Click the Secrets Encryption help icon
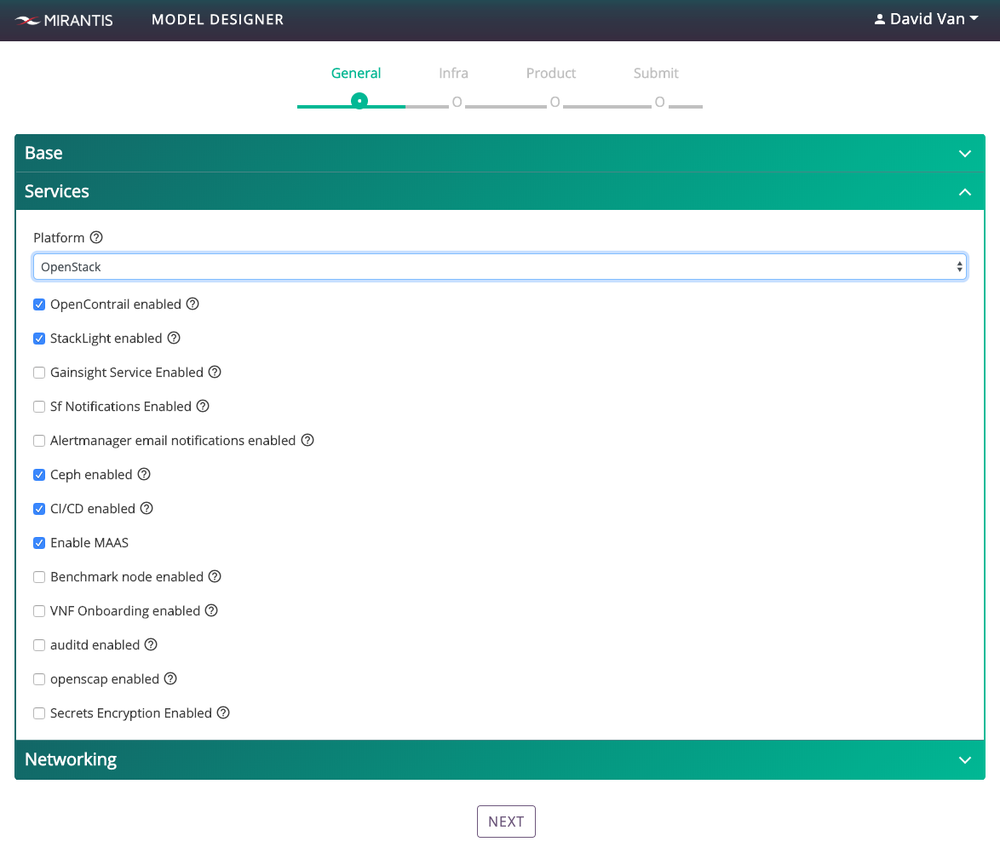The width and height of the screenshot is (1000, 850). tap(222, 713)
